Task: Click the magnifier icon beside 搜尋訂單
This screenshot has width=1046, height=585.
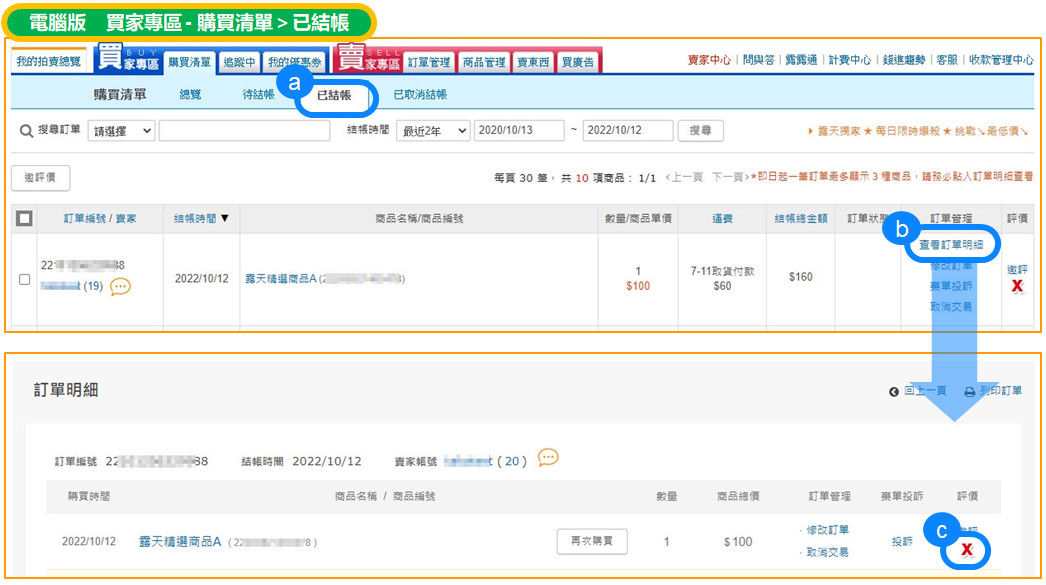Action: click(27, 131)
